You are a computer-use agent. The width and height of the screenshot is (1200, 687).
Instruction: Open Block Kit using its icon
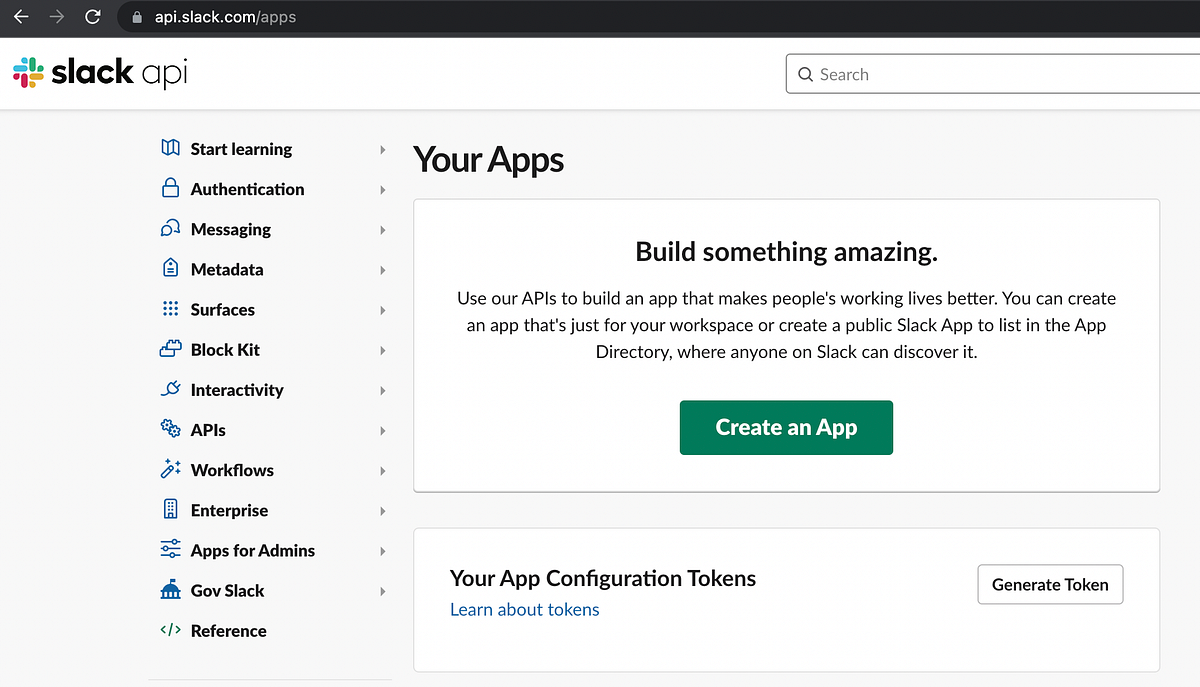pos(170,349)
